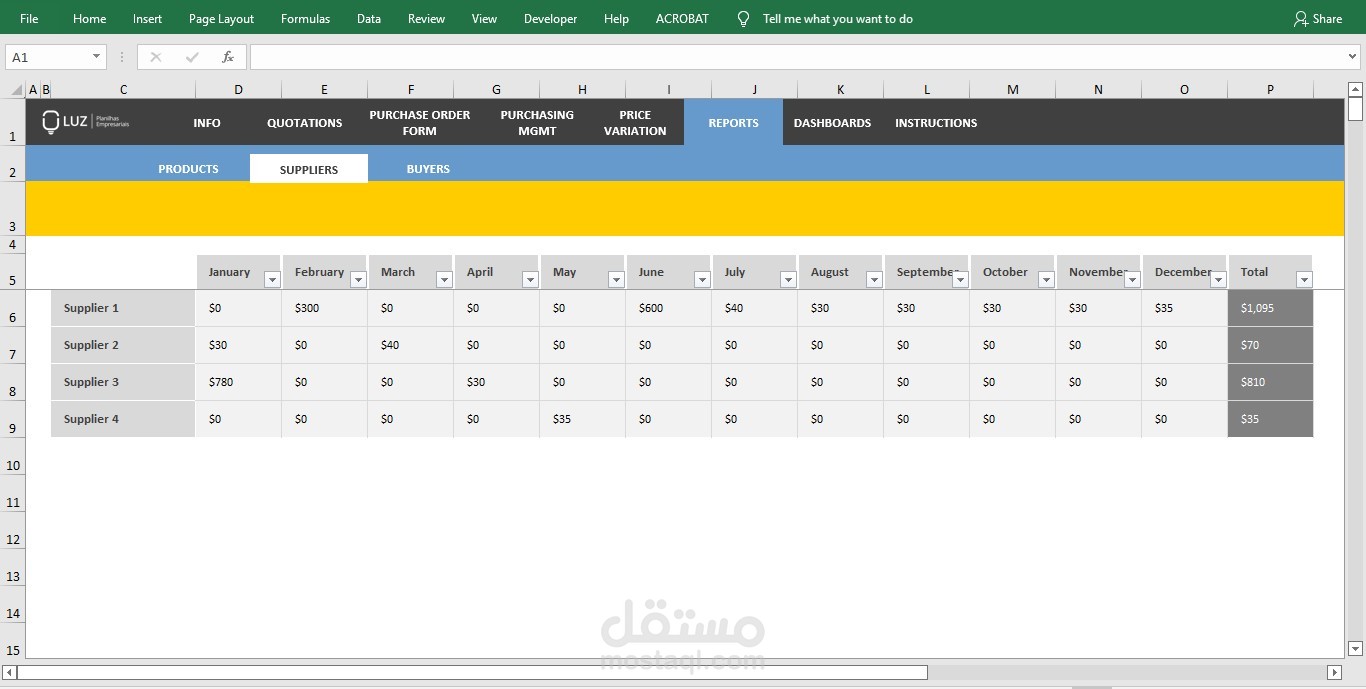This screenshot has height=689, width=1366.
Task: Click the Insert Function fx icon
Action: 228,57
